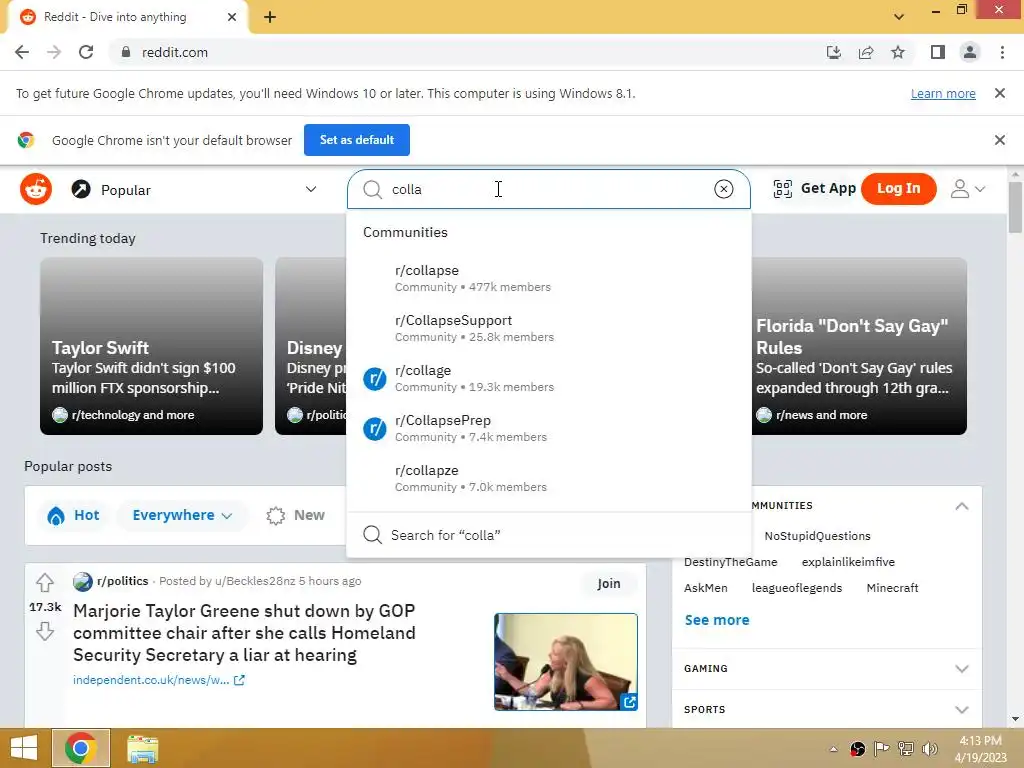Downvote the Marjorie Taylor Greene post
1024x768 pixels.
pyautogui.click(x=44, y=632)
